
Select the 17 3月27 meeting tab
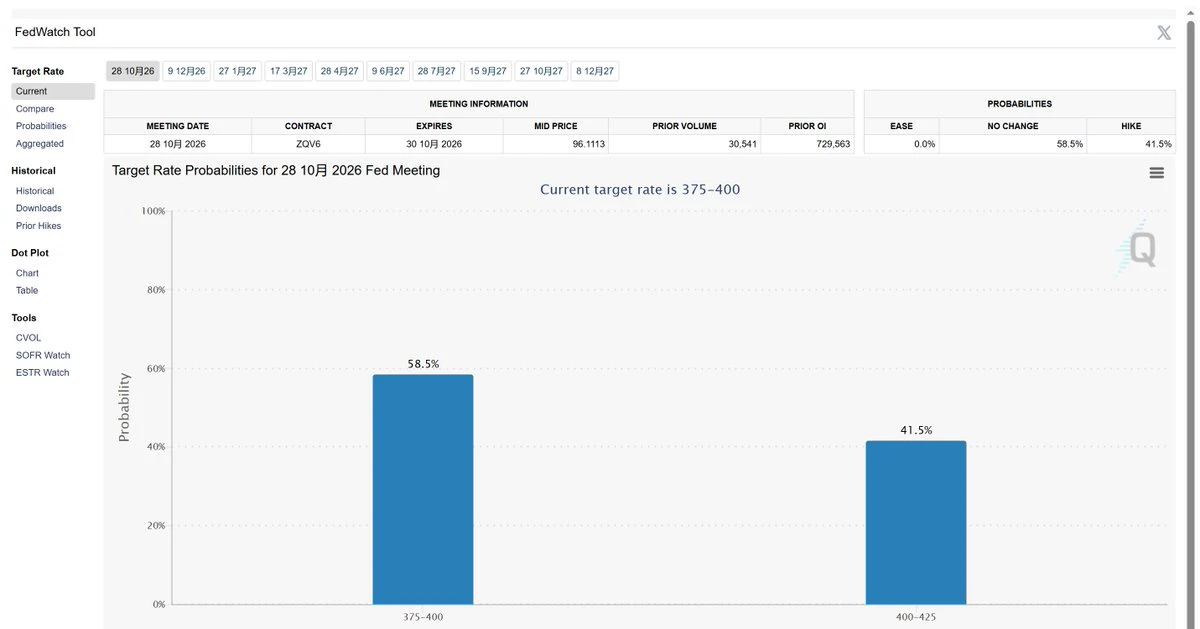point(289,71)
